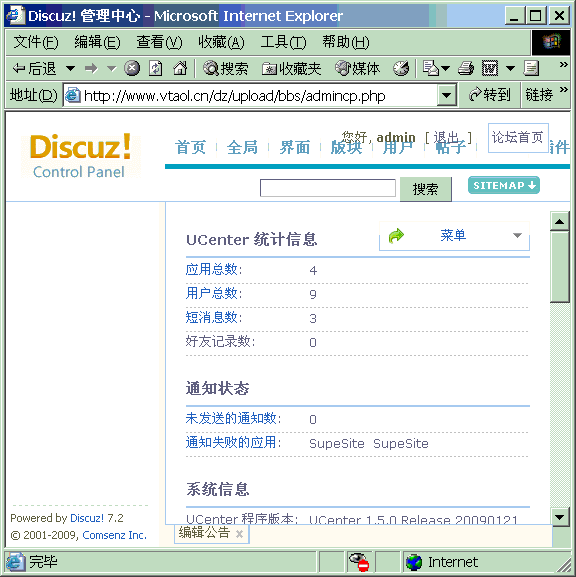Open the 编辑公告 bottom tab
Screen dimensions: 576x577
204,533
